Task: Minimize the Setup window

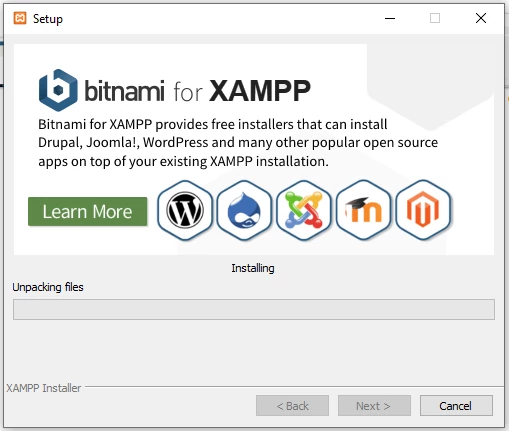Action: 390,18
